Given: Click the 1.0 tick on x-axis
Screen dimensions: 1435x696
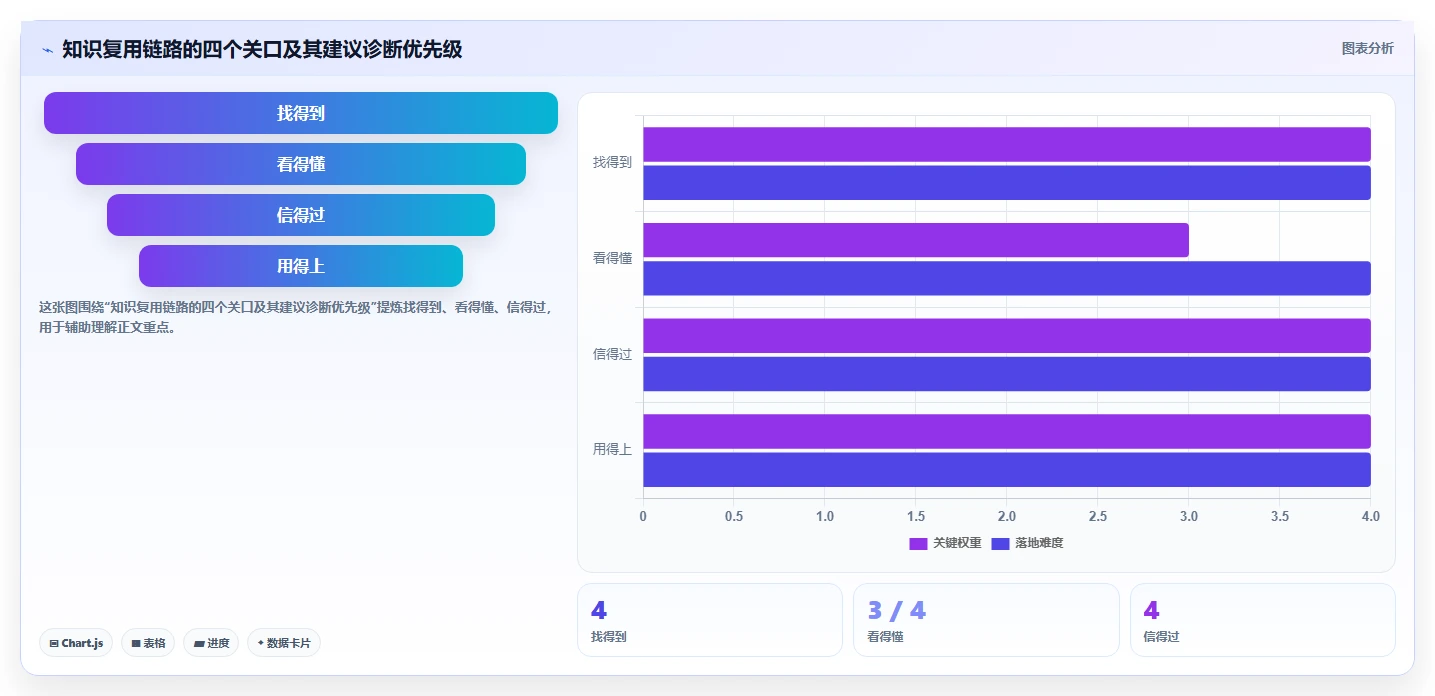Looking at the screenshot, I should (825, 516).
